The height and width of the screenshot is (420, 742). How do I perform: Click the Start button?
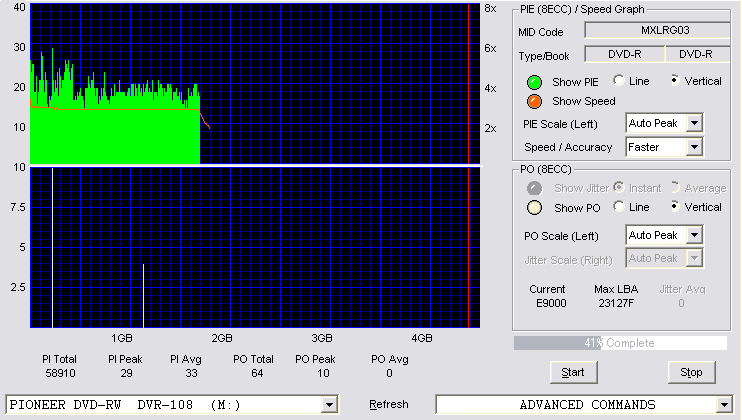(574, 373)
